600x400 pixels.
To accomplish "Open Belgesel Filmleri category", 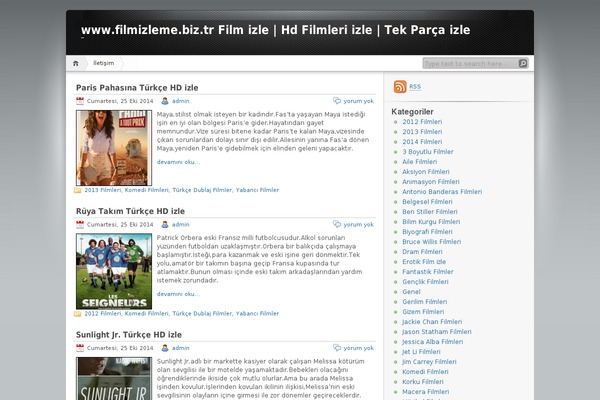I will (x=427, y=202).
